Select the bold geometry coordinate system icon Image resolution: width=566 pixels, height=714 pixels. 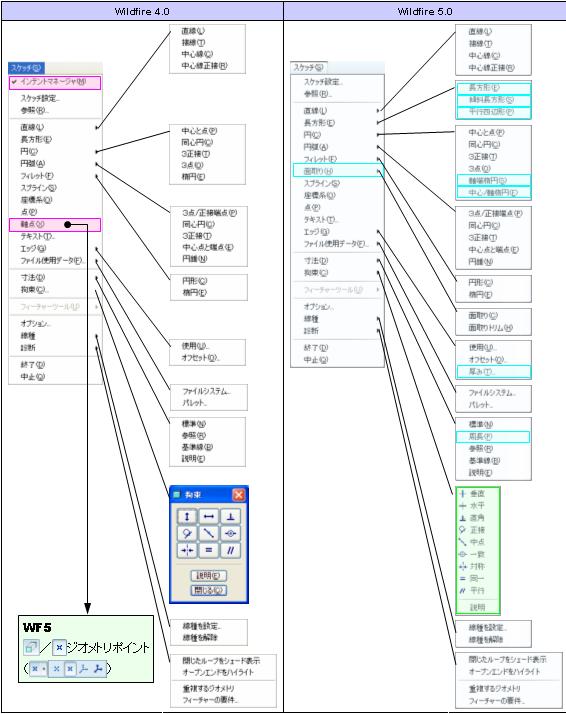click(98, 669)
